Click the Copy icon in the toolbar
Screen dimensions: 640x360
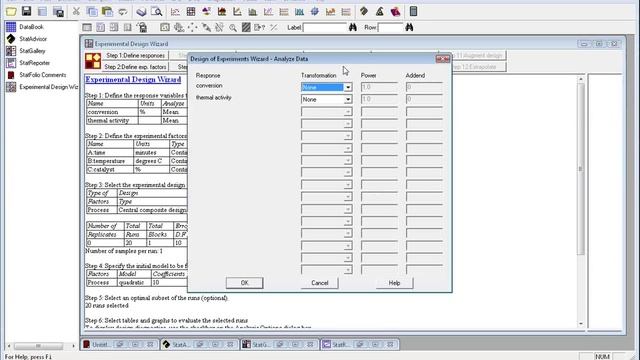tap(92, 11)
